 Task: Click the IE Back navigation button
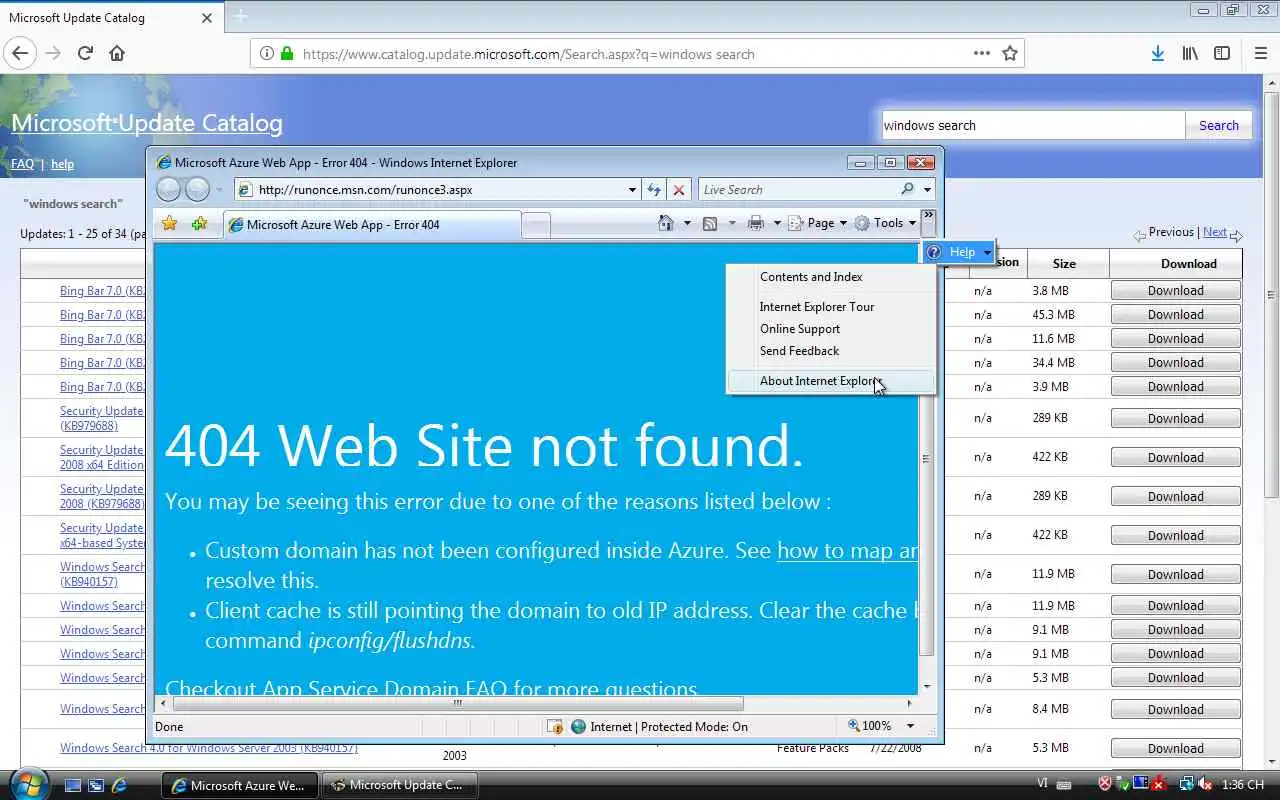pyautogui.click(x=169, y=189)
